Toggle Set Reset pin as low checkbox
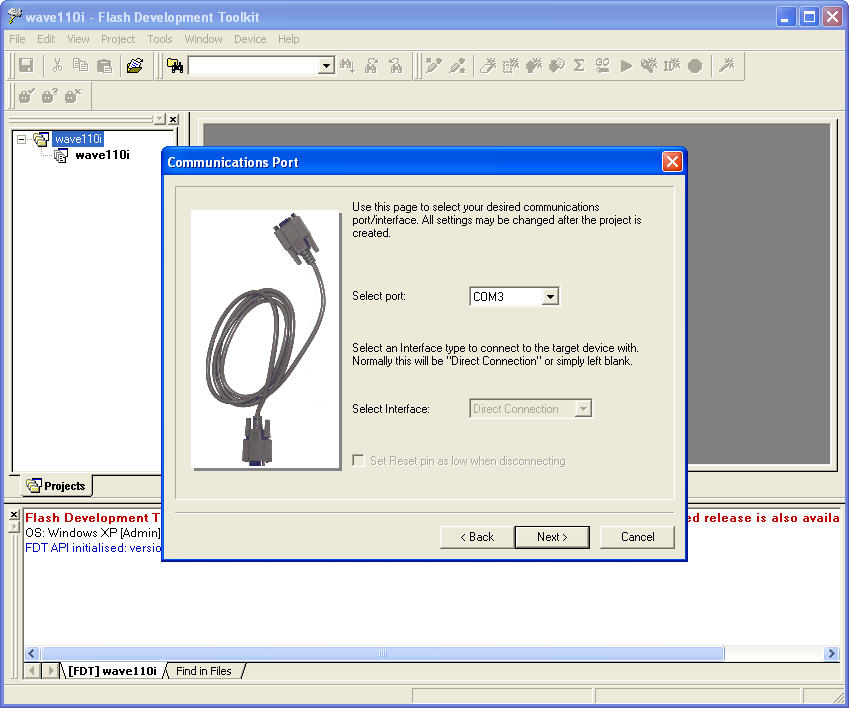The width and height of the screenshot is (849, 708). 358,461
